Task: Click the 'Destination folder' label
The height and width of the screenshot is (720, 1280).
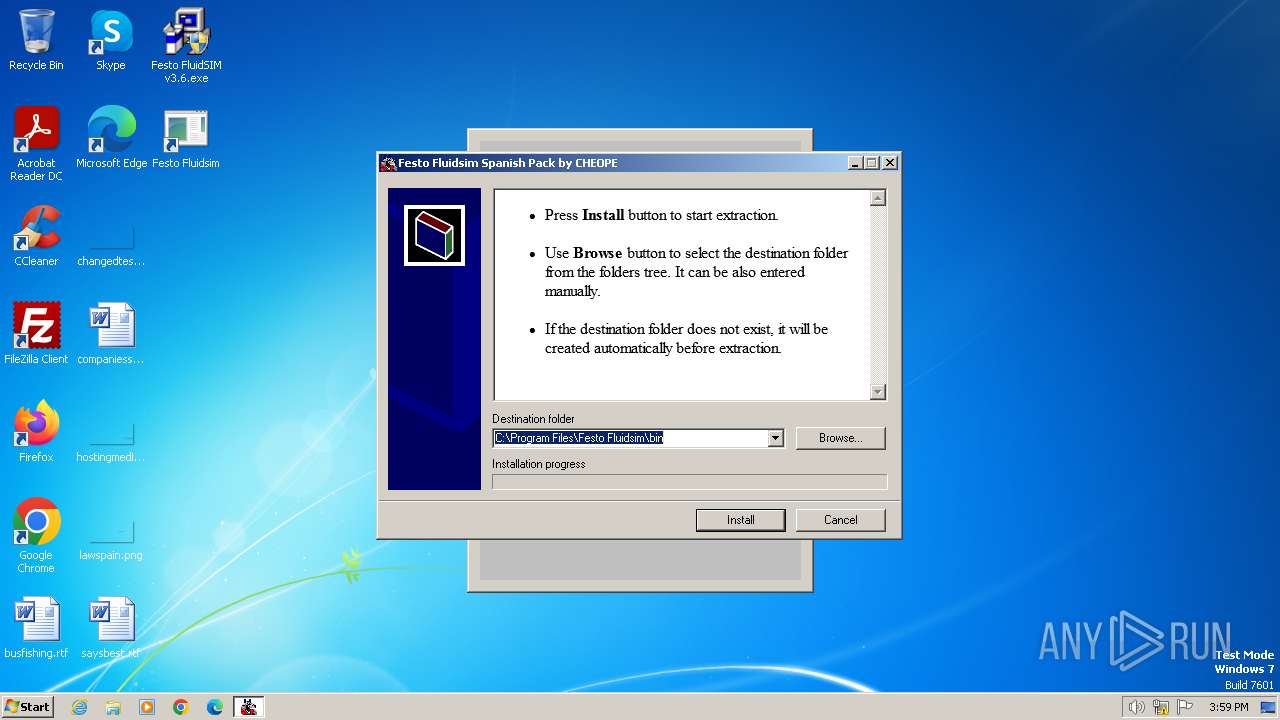Action: [x=533, y=419]
